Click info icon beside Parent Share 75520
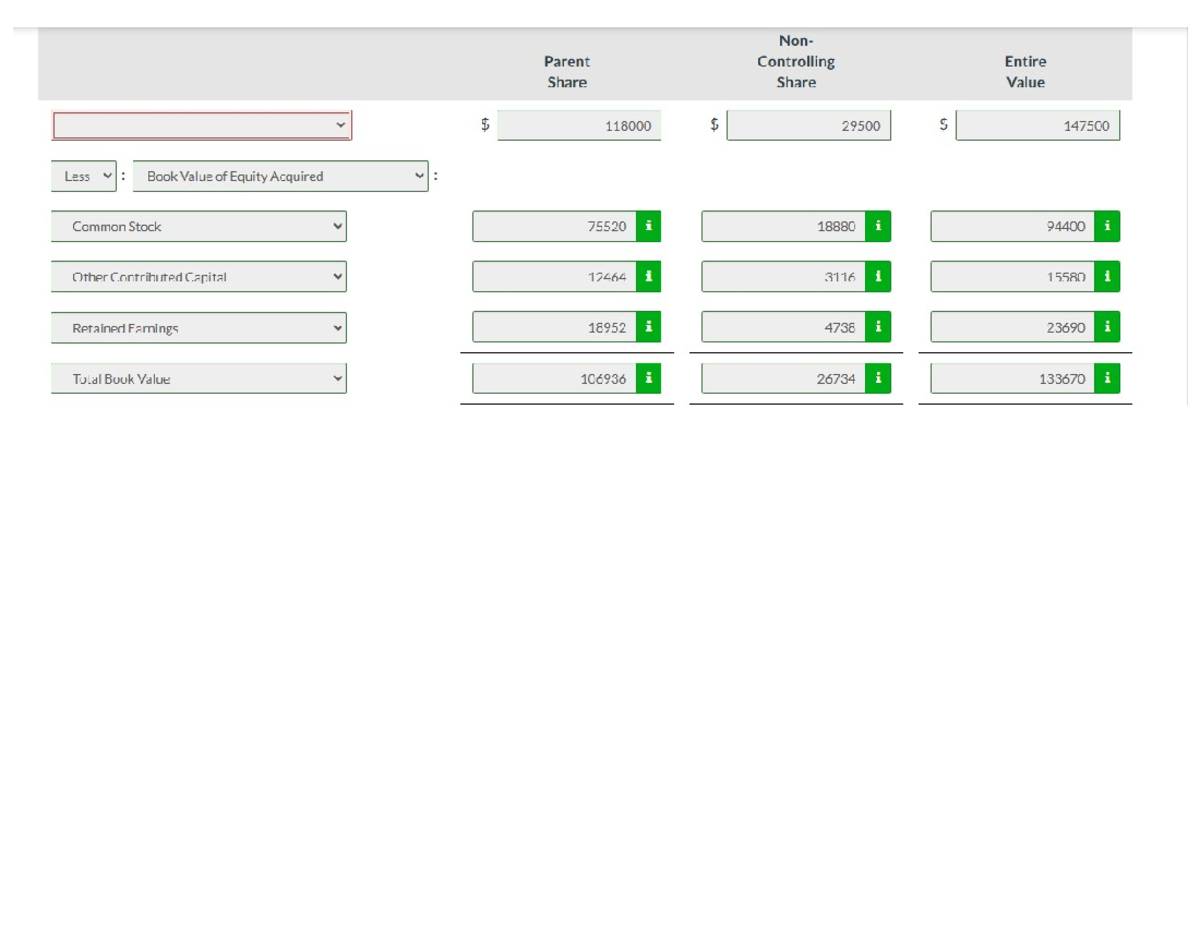Image resolution: width=1200 pixels, height=927 pixels. pos(648,226)
